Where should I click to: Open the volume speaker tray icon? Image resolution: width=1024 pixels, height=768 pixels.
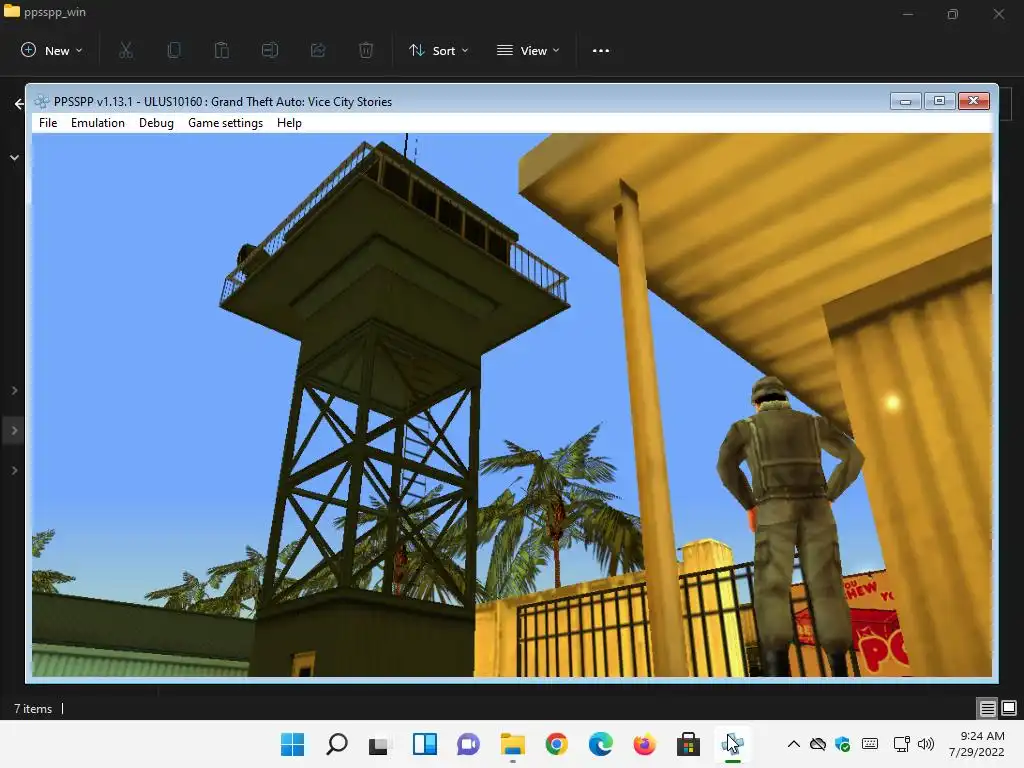(x=925, y=744)
